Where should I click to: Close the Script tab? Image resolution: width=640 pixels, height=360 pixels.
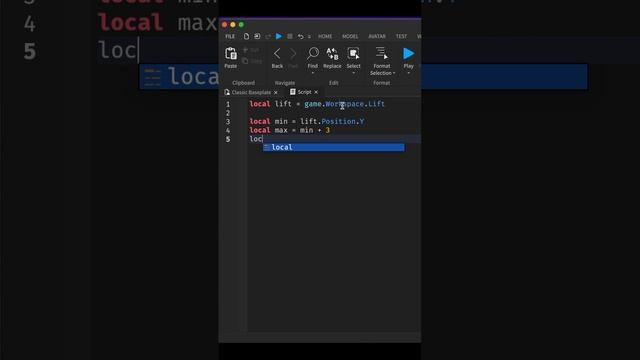click(x=316, y=92)
